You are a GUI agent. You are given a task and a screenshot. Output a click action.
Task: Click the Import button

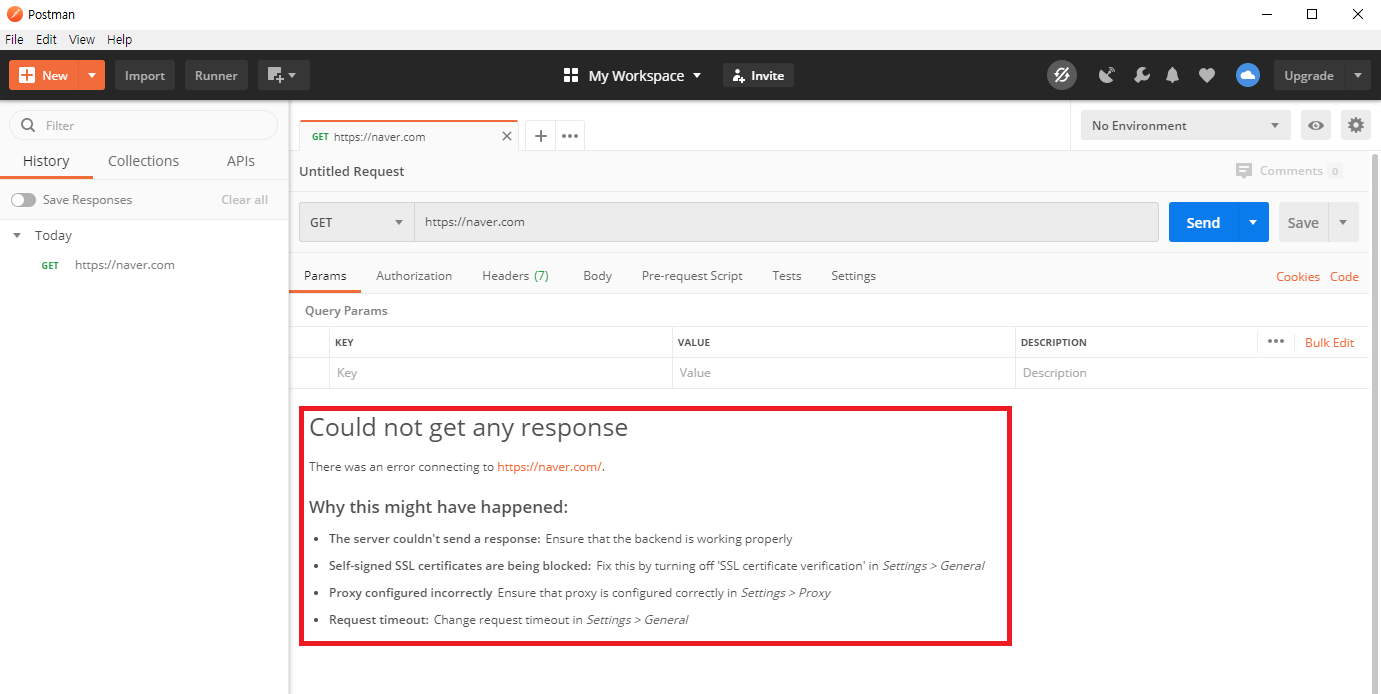coord(145,75)
